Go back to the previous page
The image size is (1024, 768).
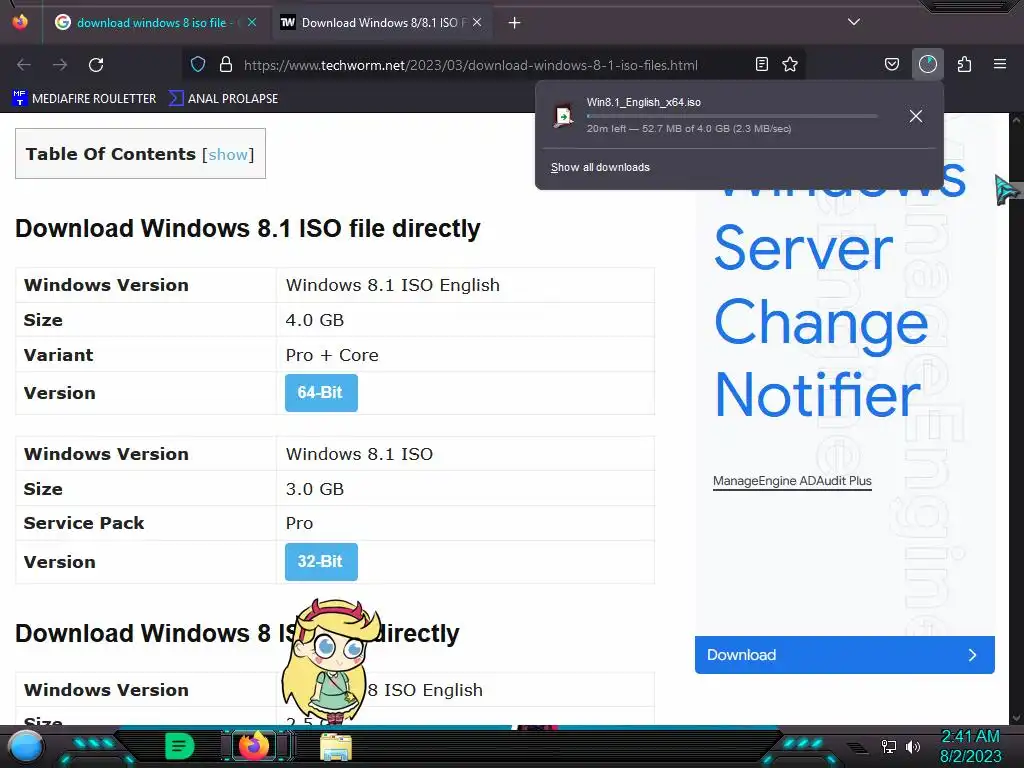24,65
